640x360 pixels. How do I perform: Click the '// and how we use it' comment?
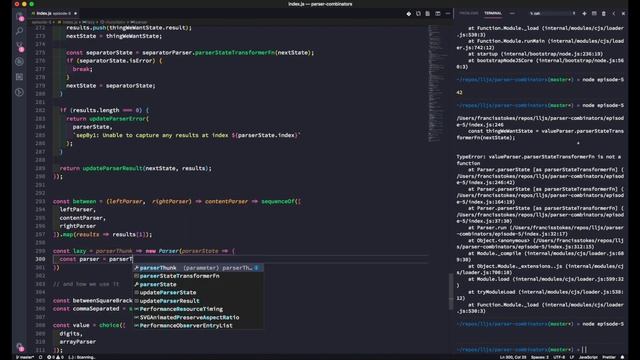(86, 284)
